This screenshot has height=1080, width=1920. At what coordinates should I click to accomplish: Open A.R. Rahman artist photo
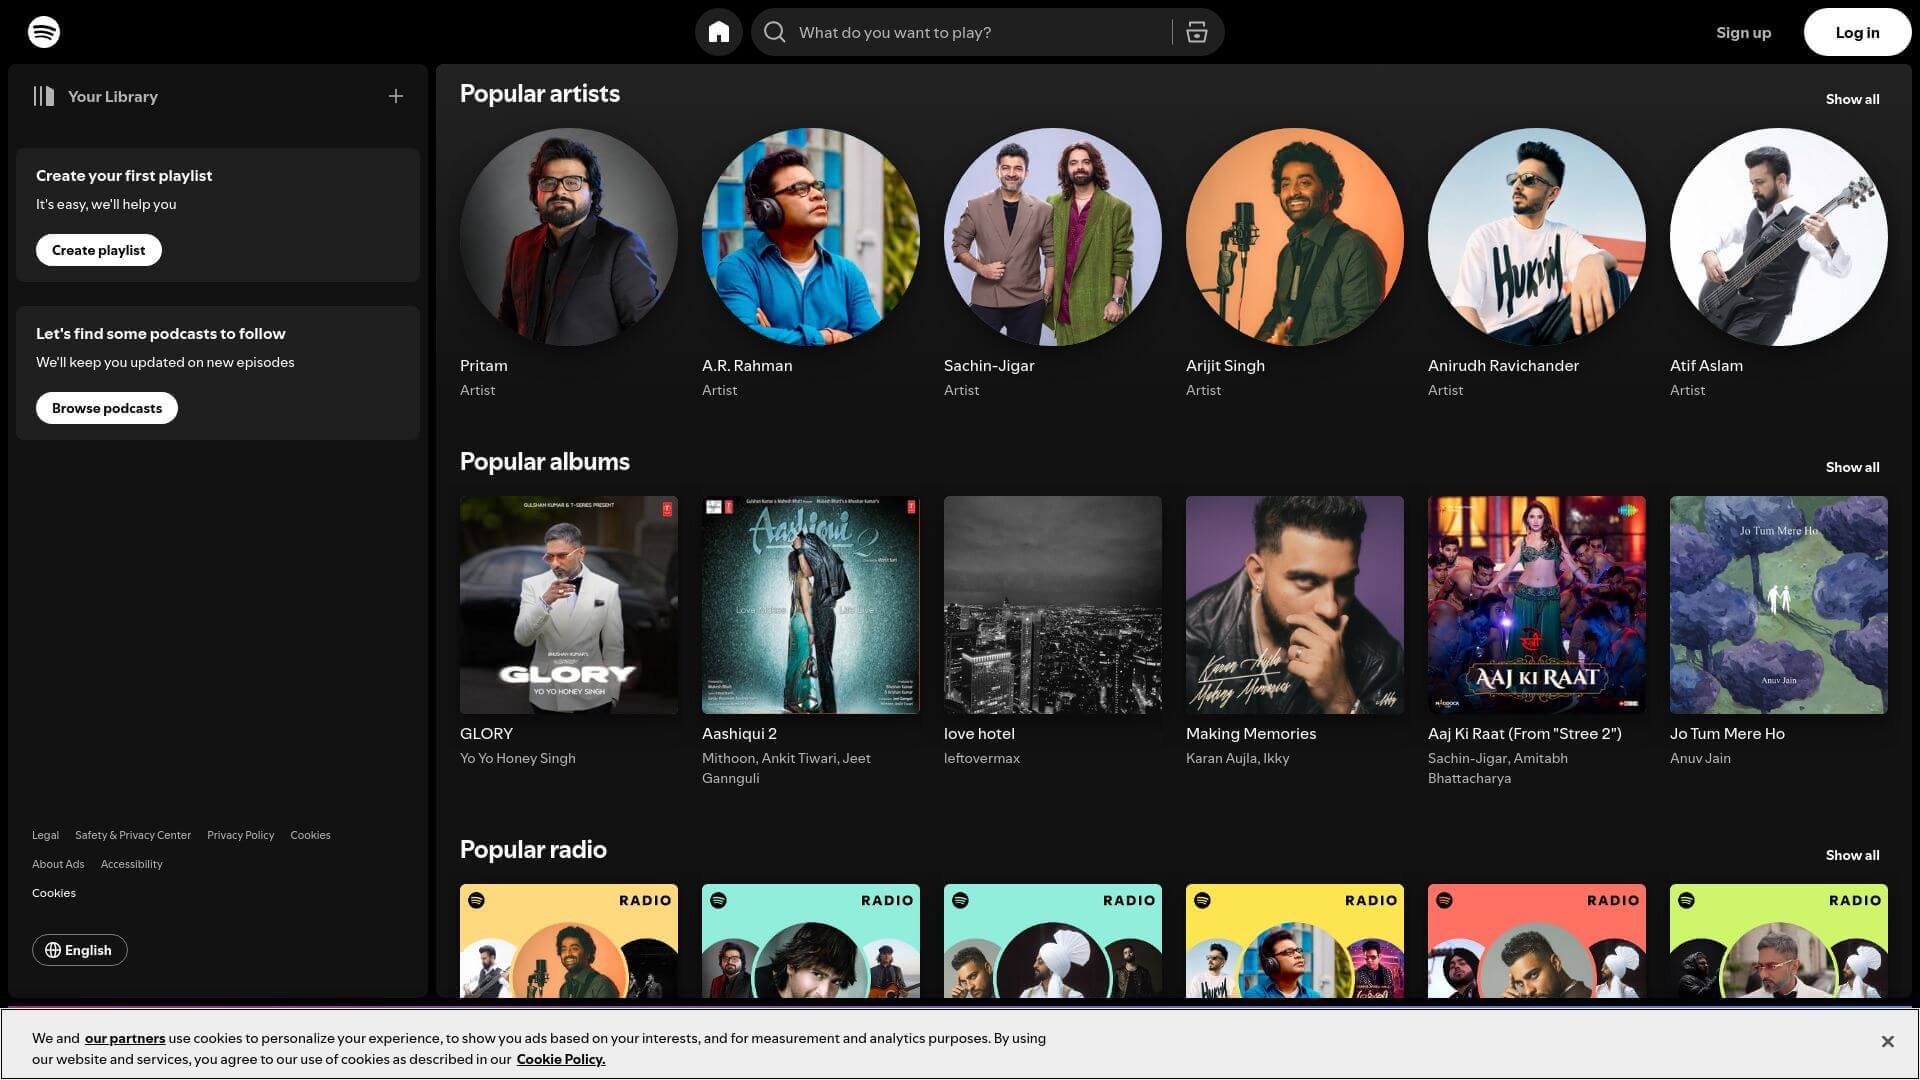(x=811, y=237)
